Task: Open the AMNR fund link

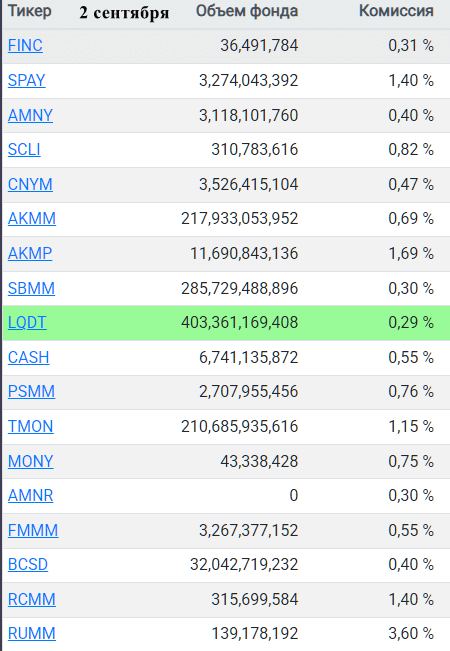Action: click(31, 495)
